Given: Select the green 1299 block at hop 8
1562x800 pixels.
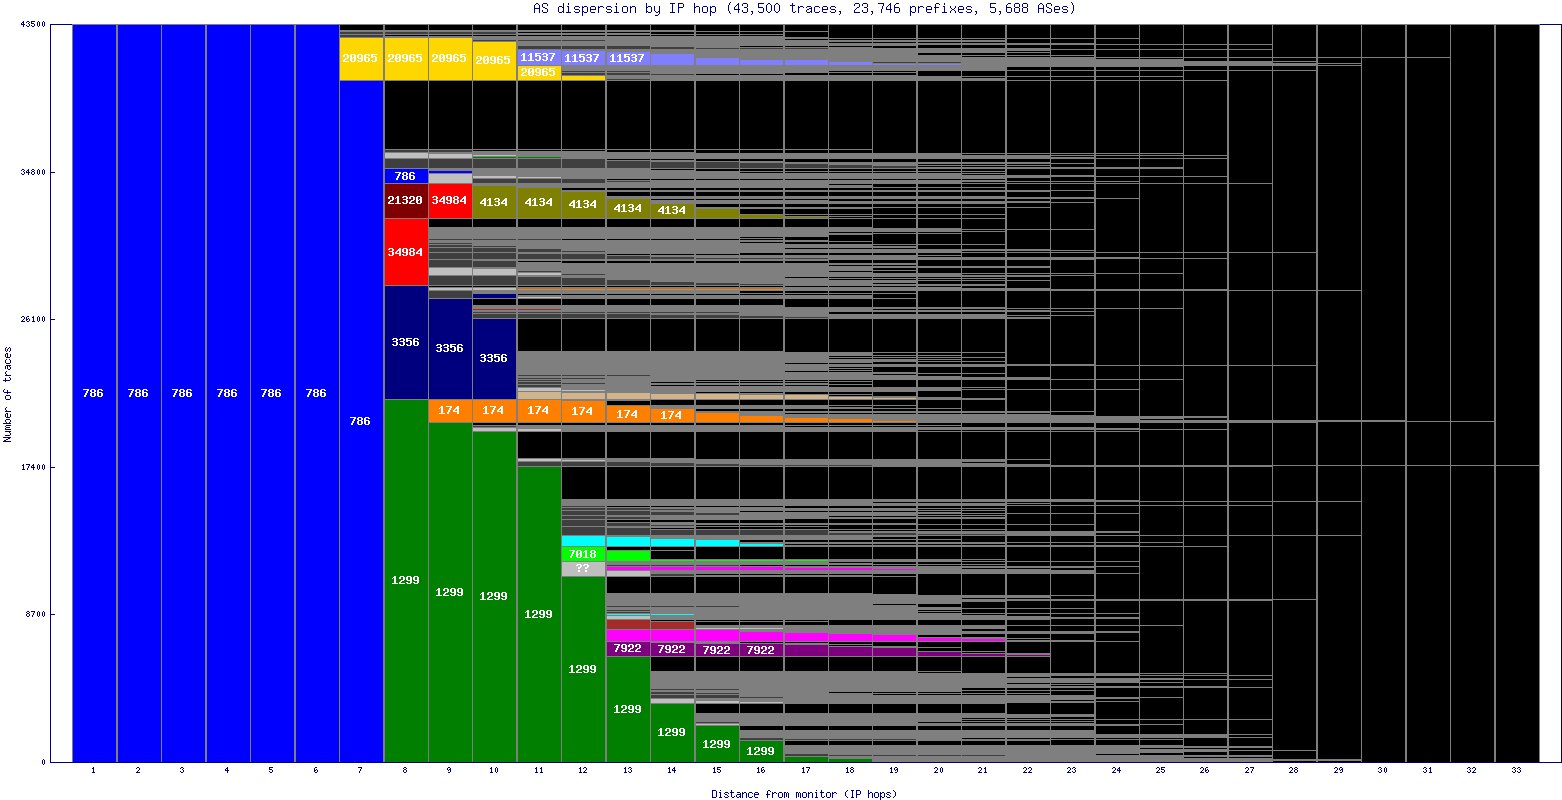Looking at the screenshot, I should [405, 580].
